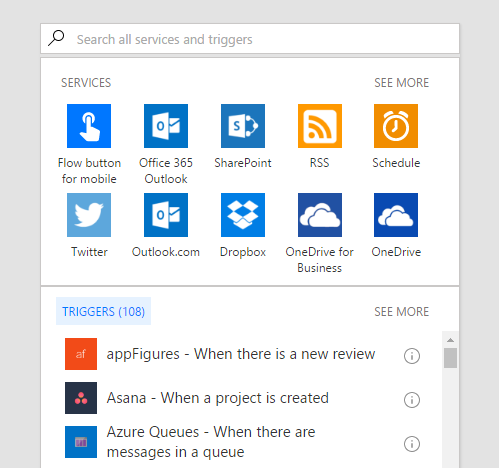
Task: Click the triggers list scrollbar thumb
Action: pos(450,358)
